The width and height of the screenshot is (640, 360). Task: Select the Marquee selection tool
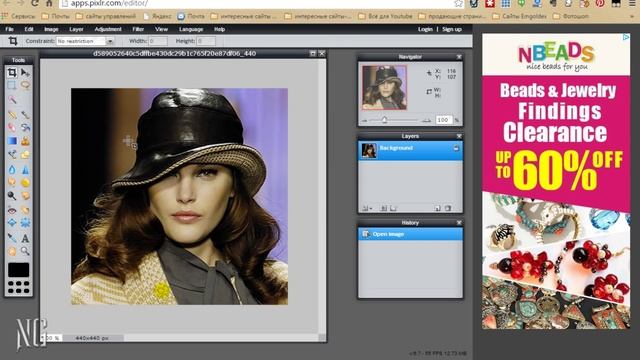pyautogui.click(x=12, y=85)
